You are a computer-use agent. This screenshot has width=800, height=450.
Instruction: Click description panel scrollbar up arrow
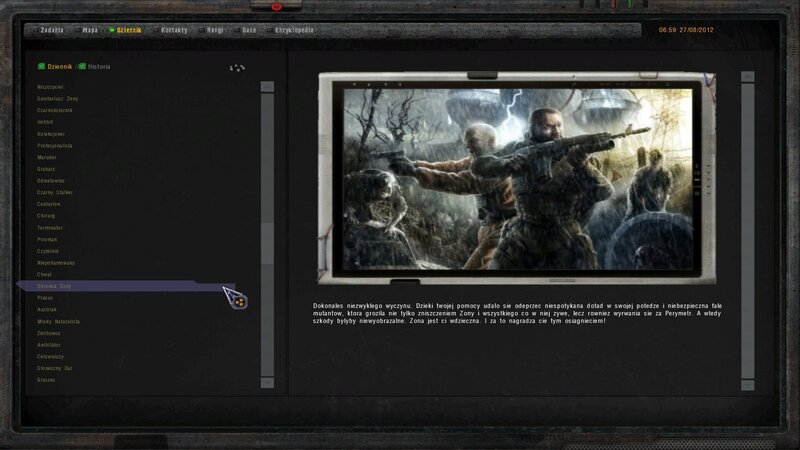point(747,76)
